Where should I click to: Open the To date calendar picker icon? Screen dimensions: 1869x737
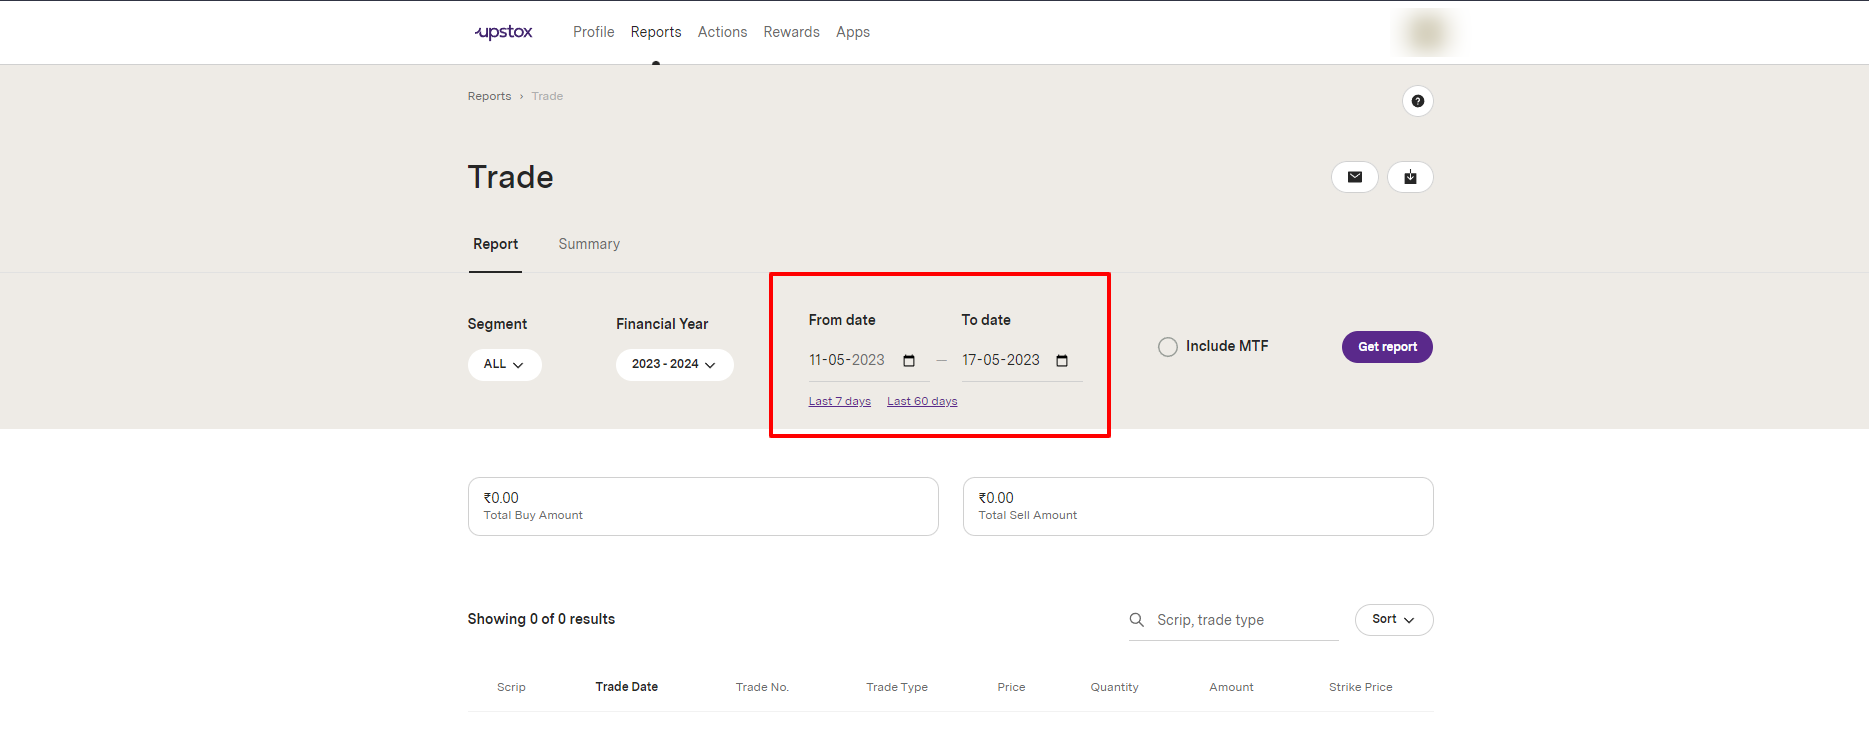coord(1062,361)
